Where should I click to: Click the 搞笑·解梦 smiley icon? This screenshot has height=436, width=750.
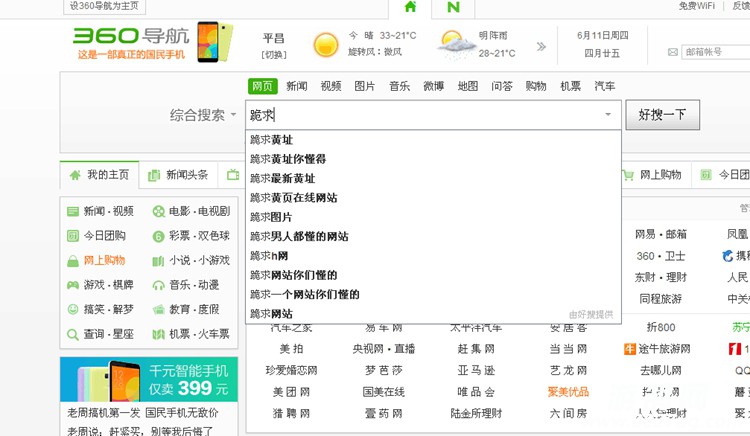pos(73,309)
